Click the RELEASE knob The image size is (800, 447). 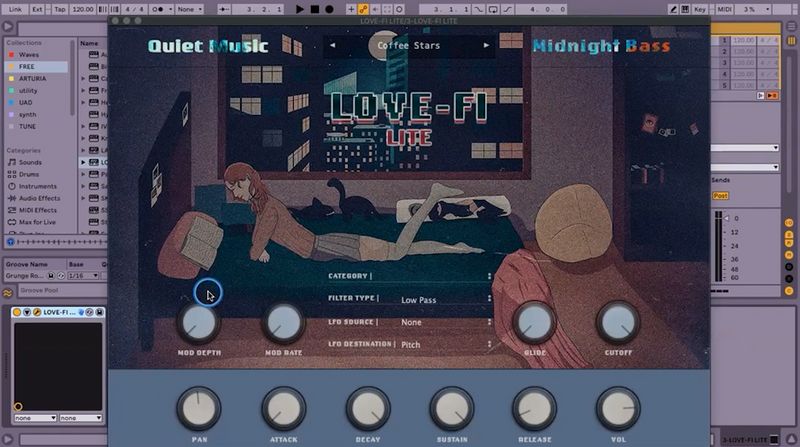click(x=534, y=408)
